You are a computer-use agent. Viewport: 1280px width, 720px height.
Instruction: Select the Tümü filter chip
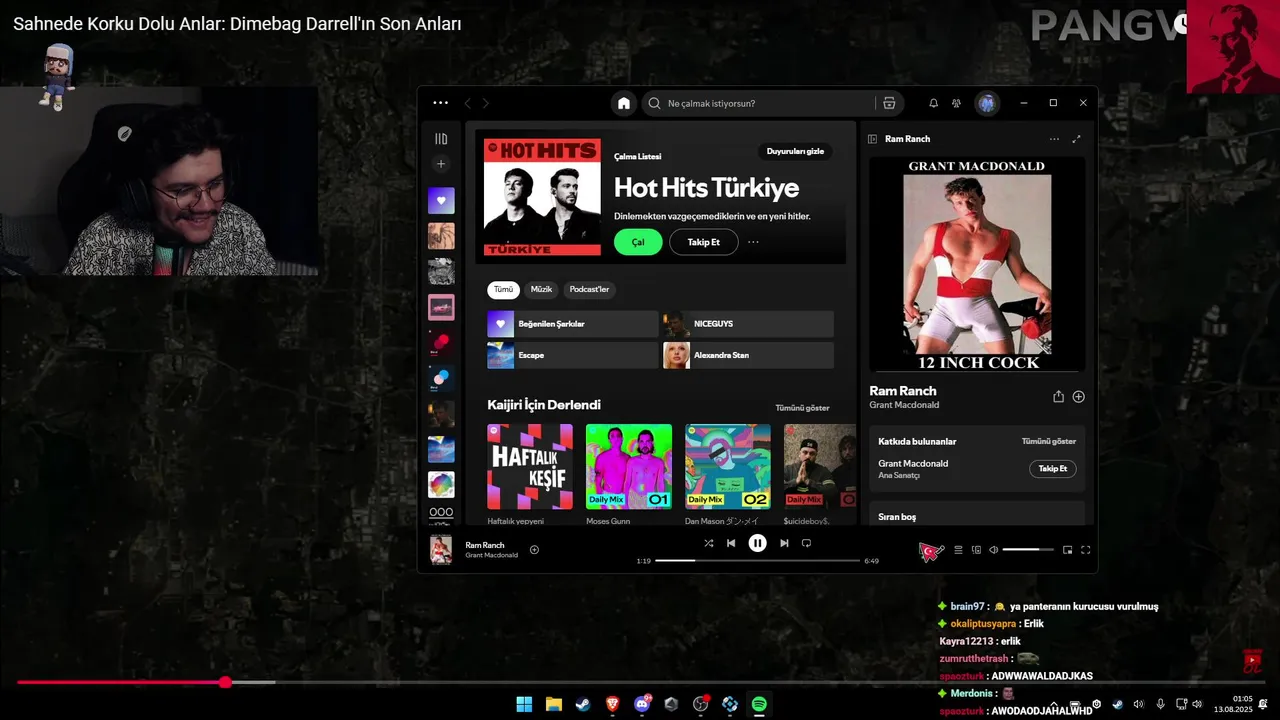click(x=503, y=289)
